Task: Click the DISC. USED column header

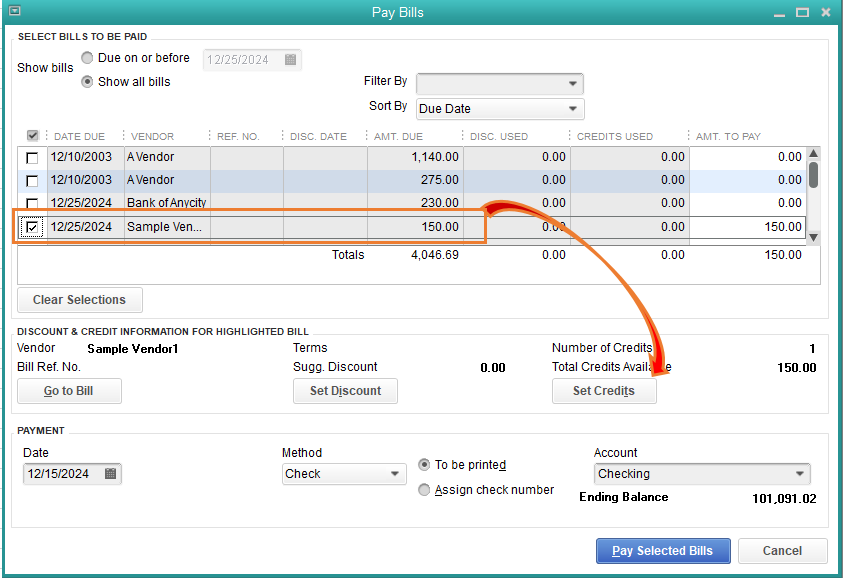Action: 499,137
